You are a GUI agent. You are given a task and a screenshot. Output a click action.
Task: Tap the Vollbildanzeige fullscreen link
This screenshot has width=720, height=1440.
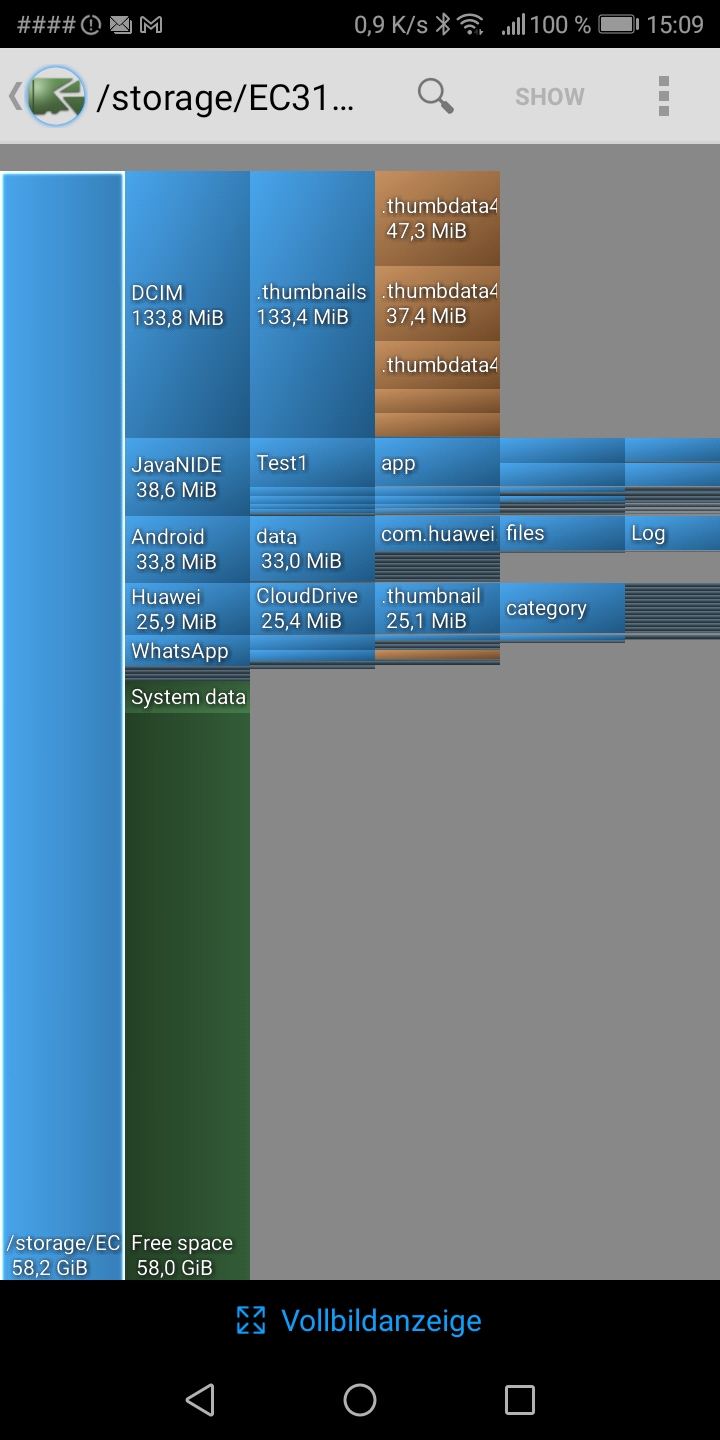(x=381, y=1321)
